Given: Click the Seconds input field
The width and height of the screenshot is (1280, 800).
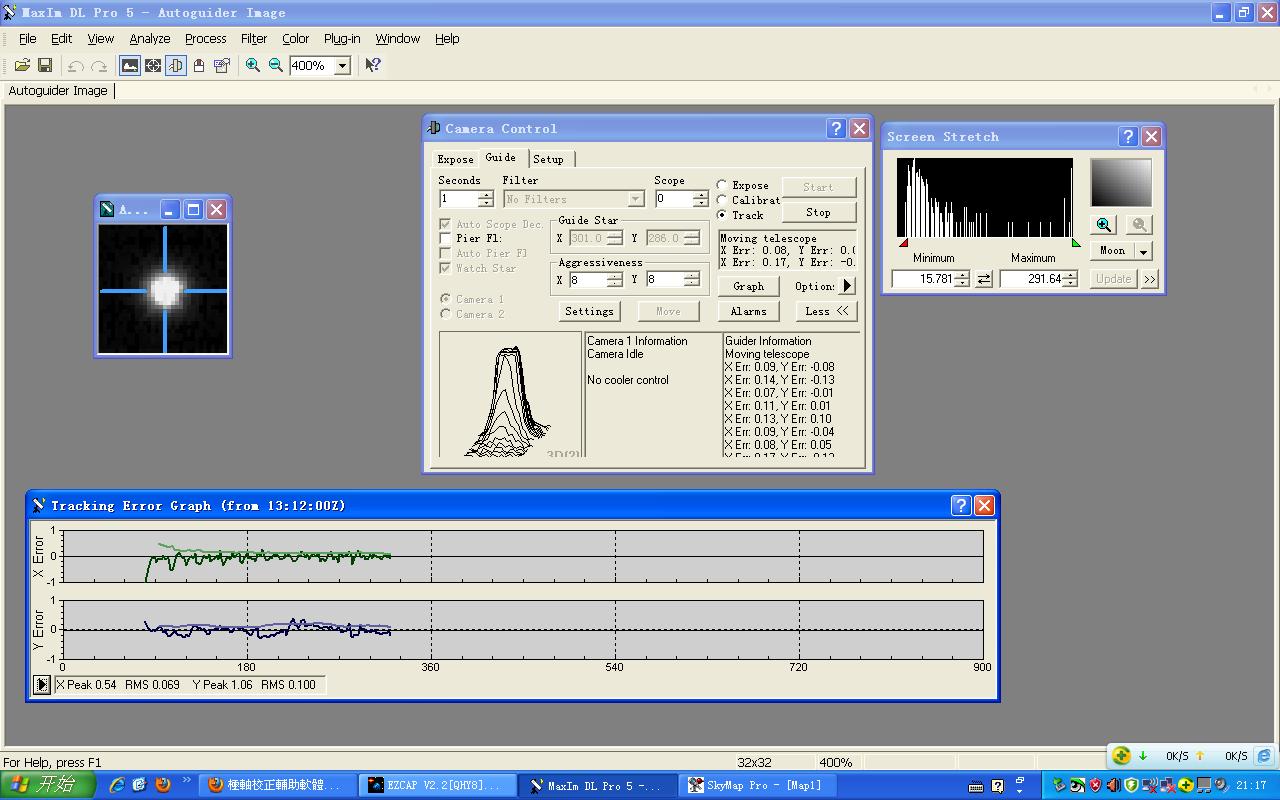Looking at the screenshot, I should 458,199.
